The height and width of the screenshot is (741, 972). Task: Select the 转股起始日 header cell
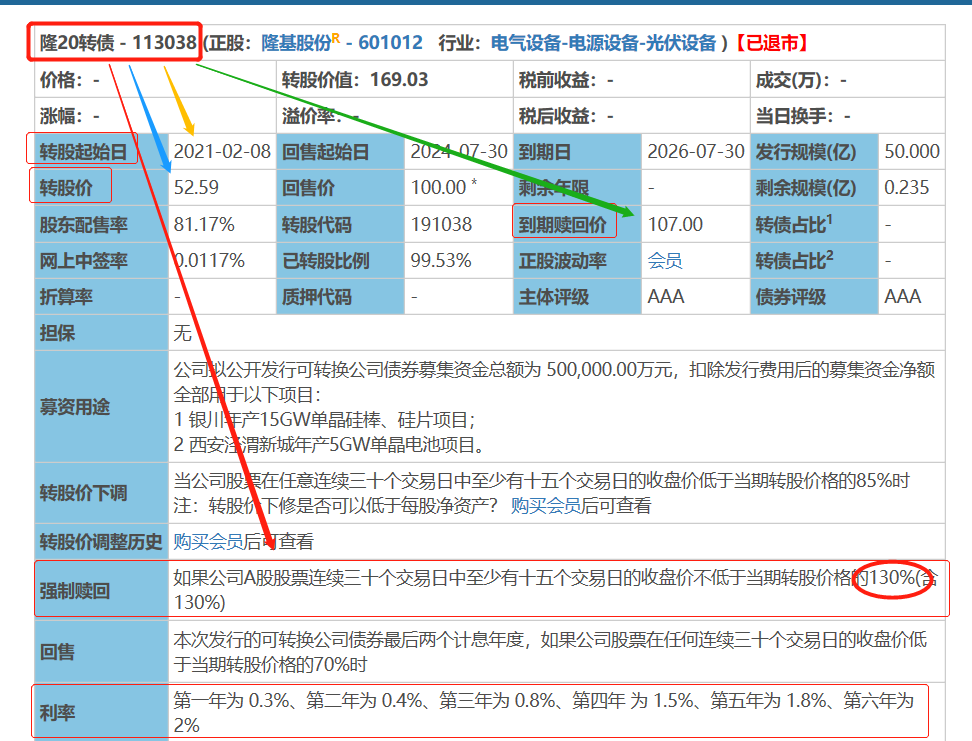coord(102,151)
